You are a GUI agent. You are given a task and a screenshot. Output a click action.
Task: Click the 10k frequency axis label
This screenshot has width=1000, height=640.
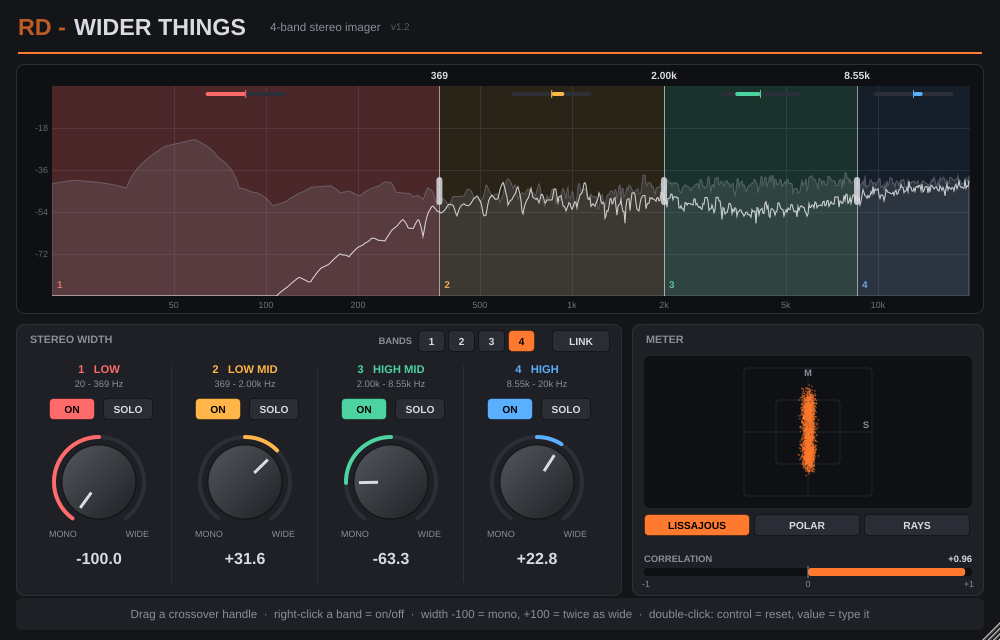(x=878, y=305)
